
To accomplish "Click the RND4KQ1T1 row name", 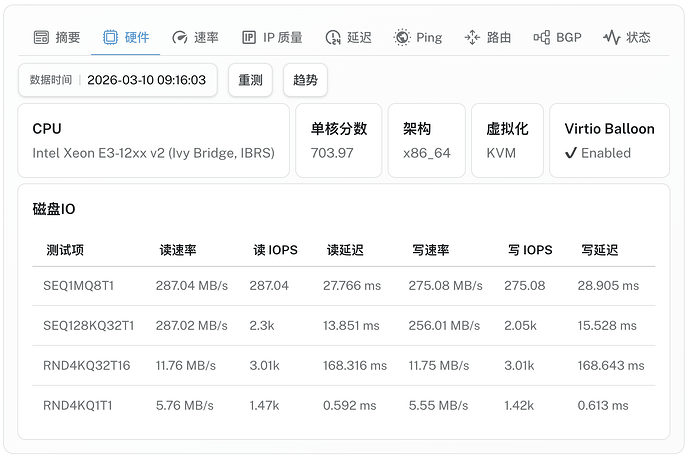I will click(x=78, y=405).
